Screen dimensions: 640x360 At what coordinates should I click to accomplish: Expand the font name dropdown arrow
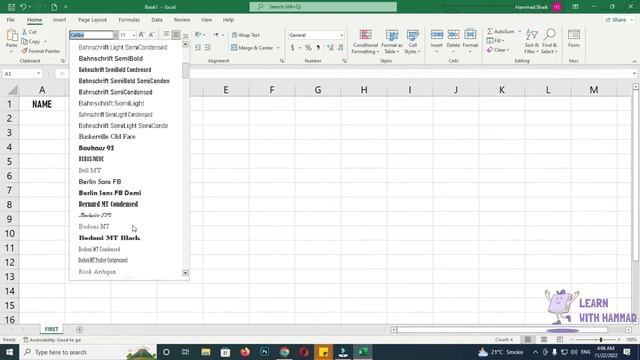coord(116,35)
